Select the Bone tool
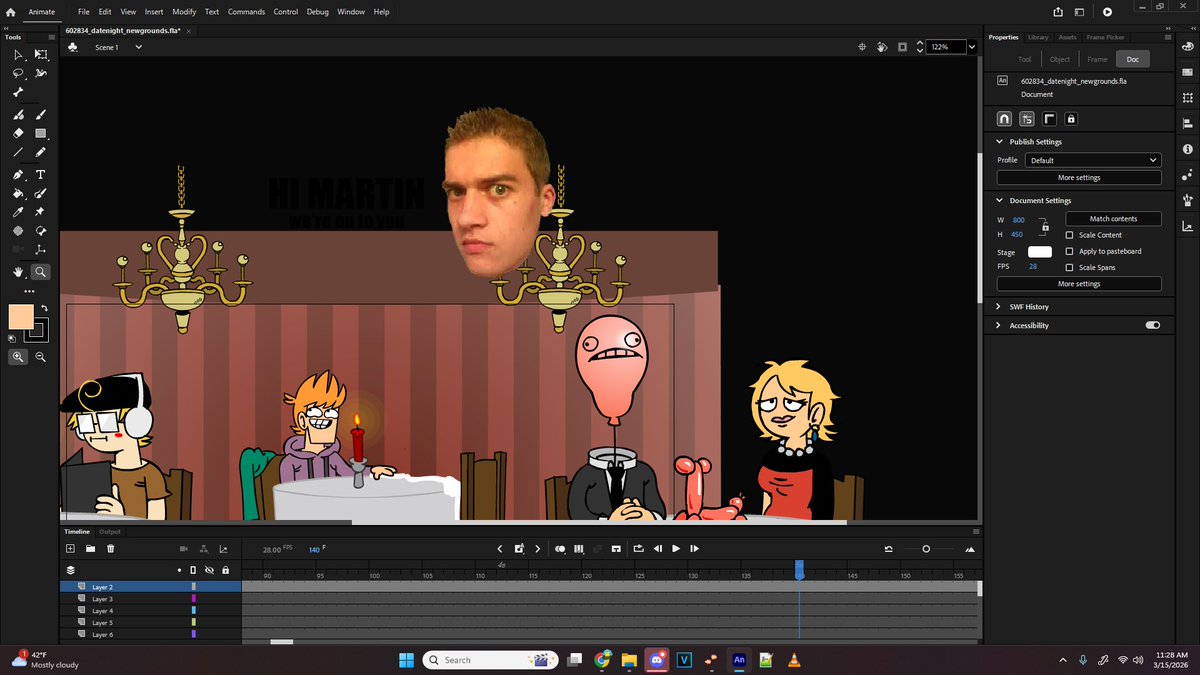 (18, 92)
